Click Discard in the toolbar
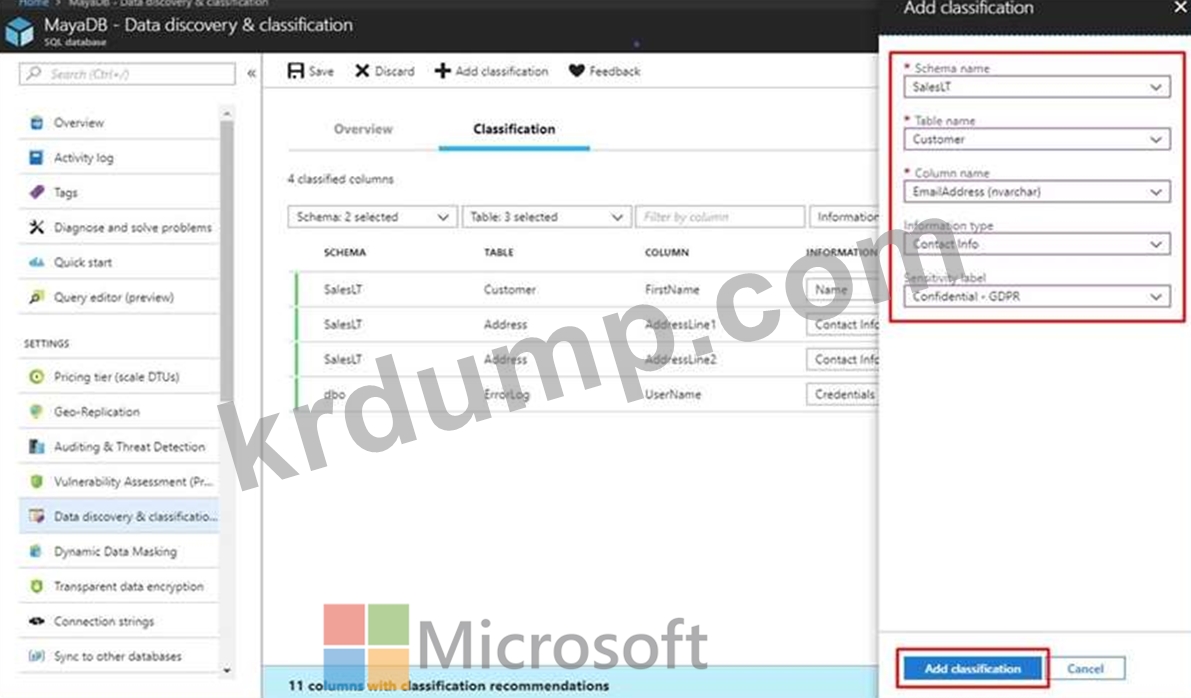 385,71
